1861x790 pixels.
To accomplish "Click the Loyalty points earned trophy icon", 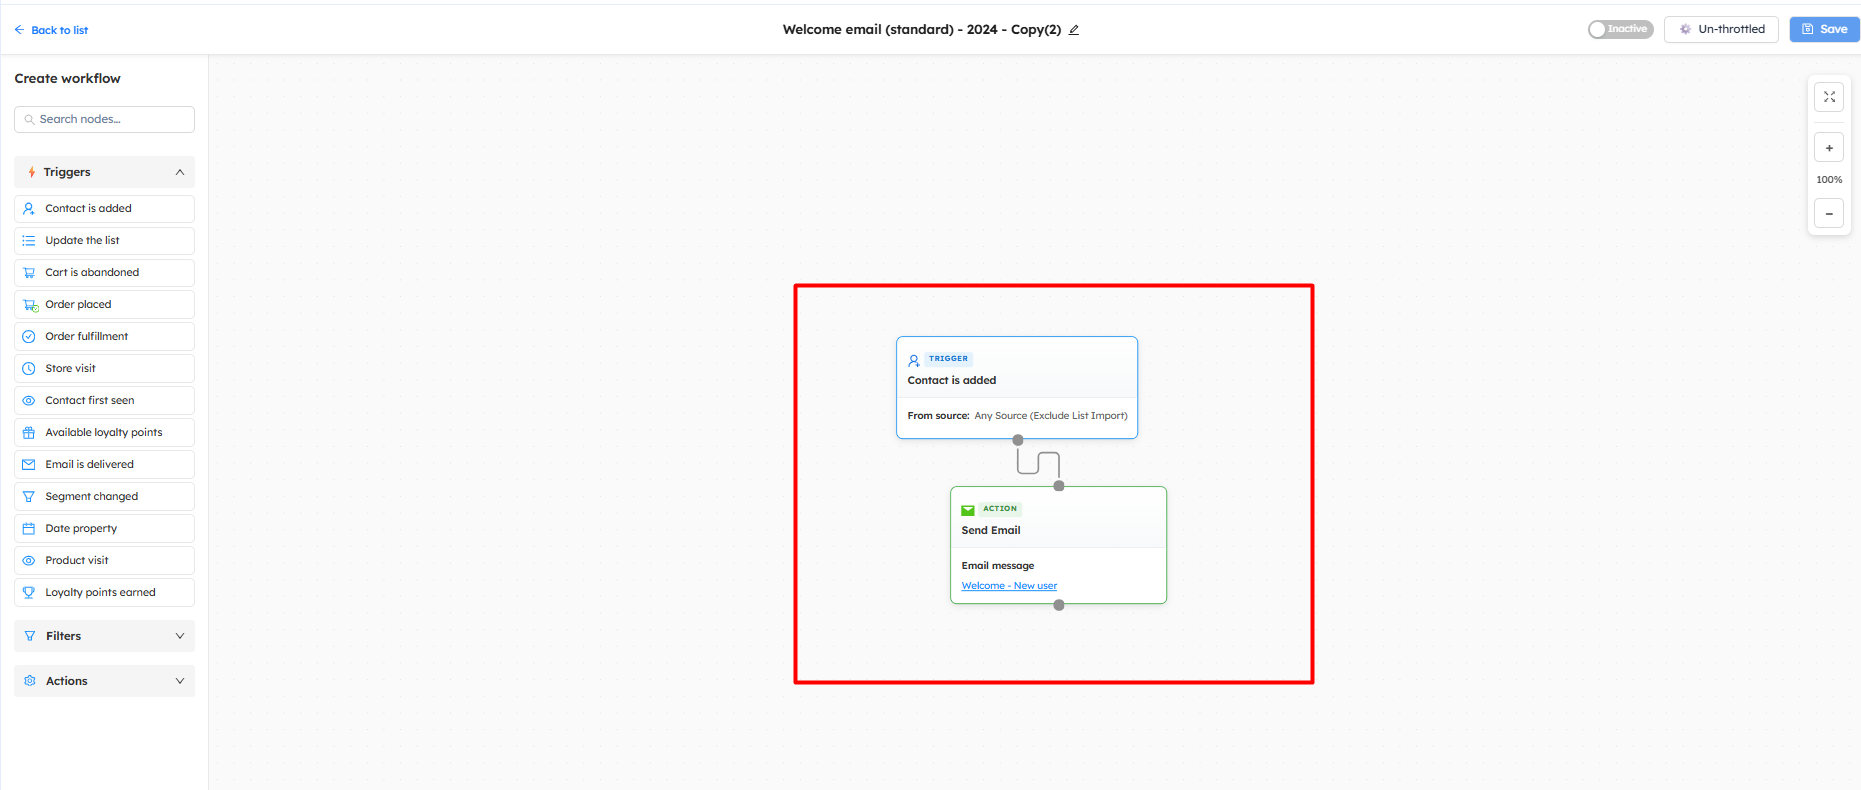I will 29,592.
